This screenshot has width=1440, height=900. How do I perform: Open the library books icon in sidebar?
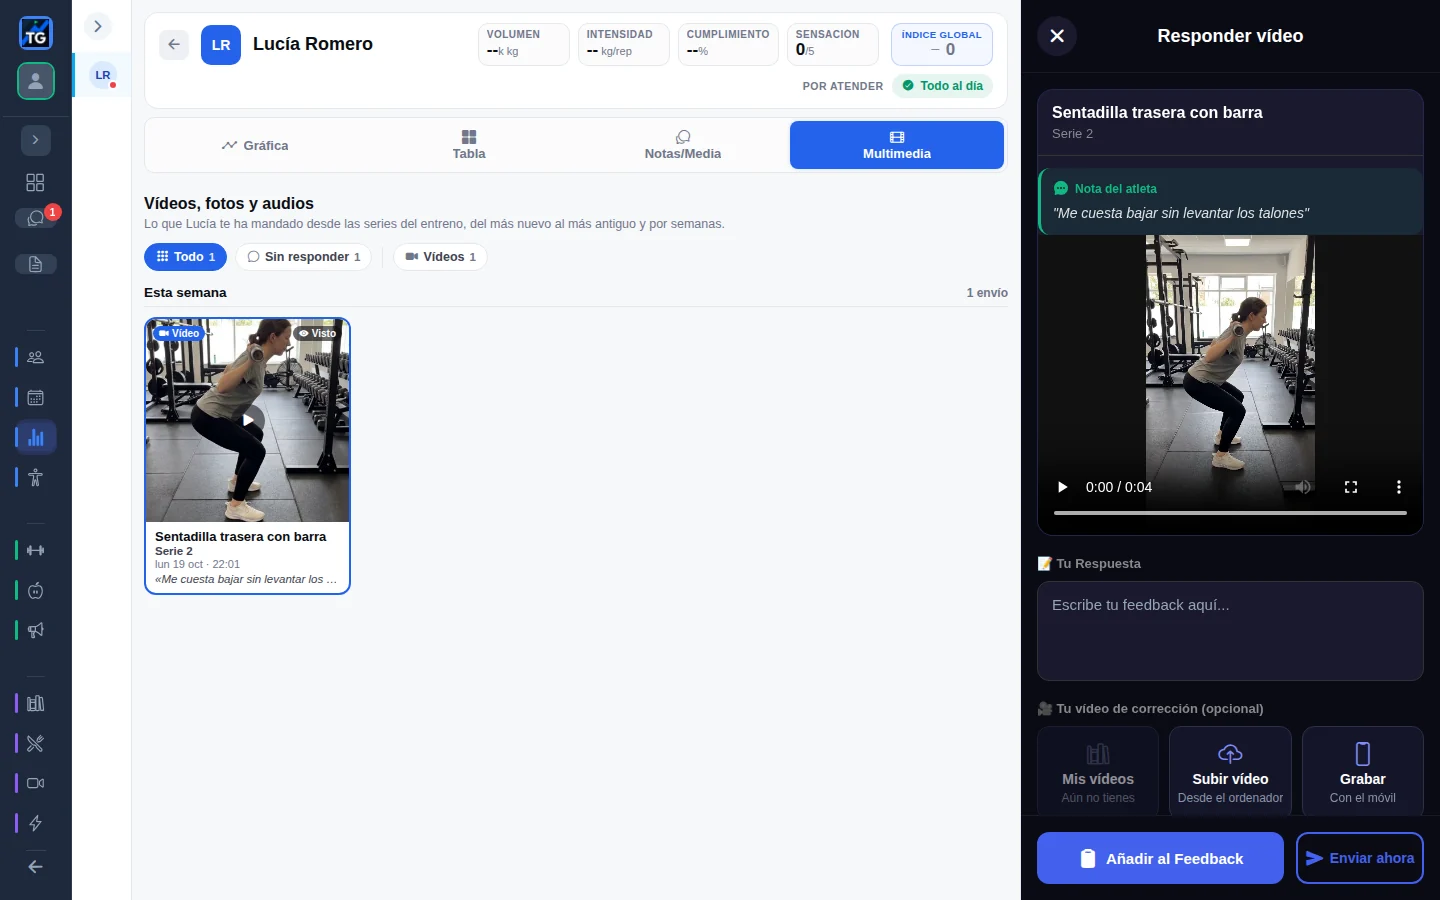tap(36, 703)
